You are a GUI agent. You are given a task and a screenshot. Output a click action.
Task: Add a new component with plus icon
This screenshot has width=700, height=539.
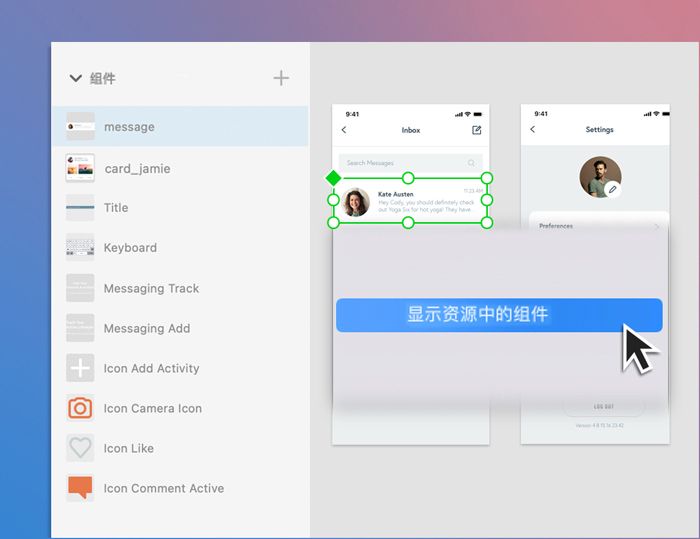(281, 78)
